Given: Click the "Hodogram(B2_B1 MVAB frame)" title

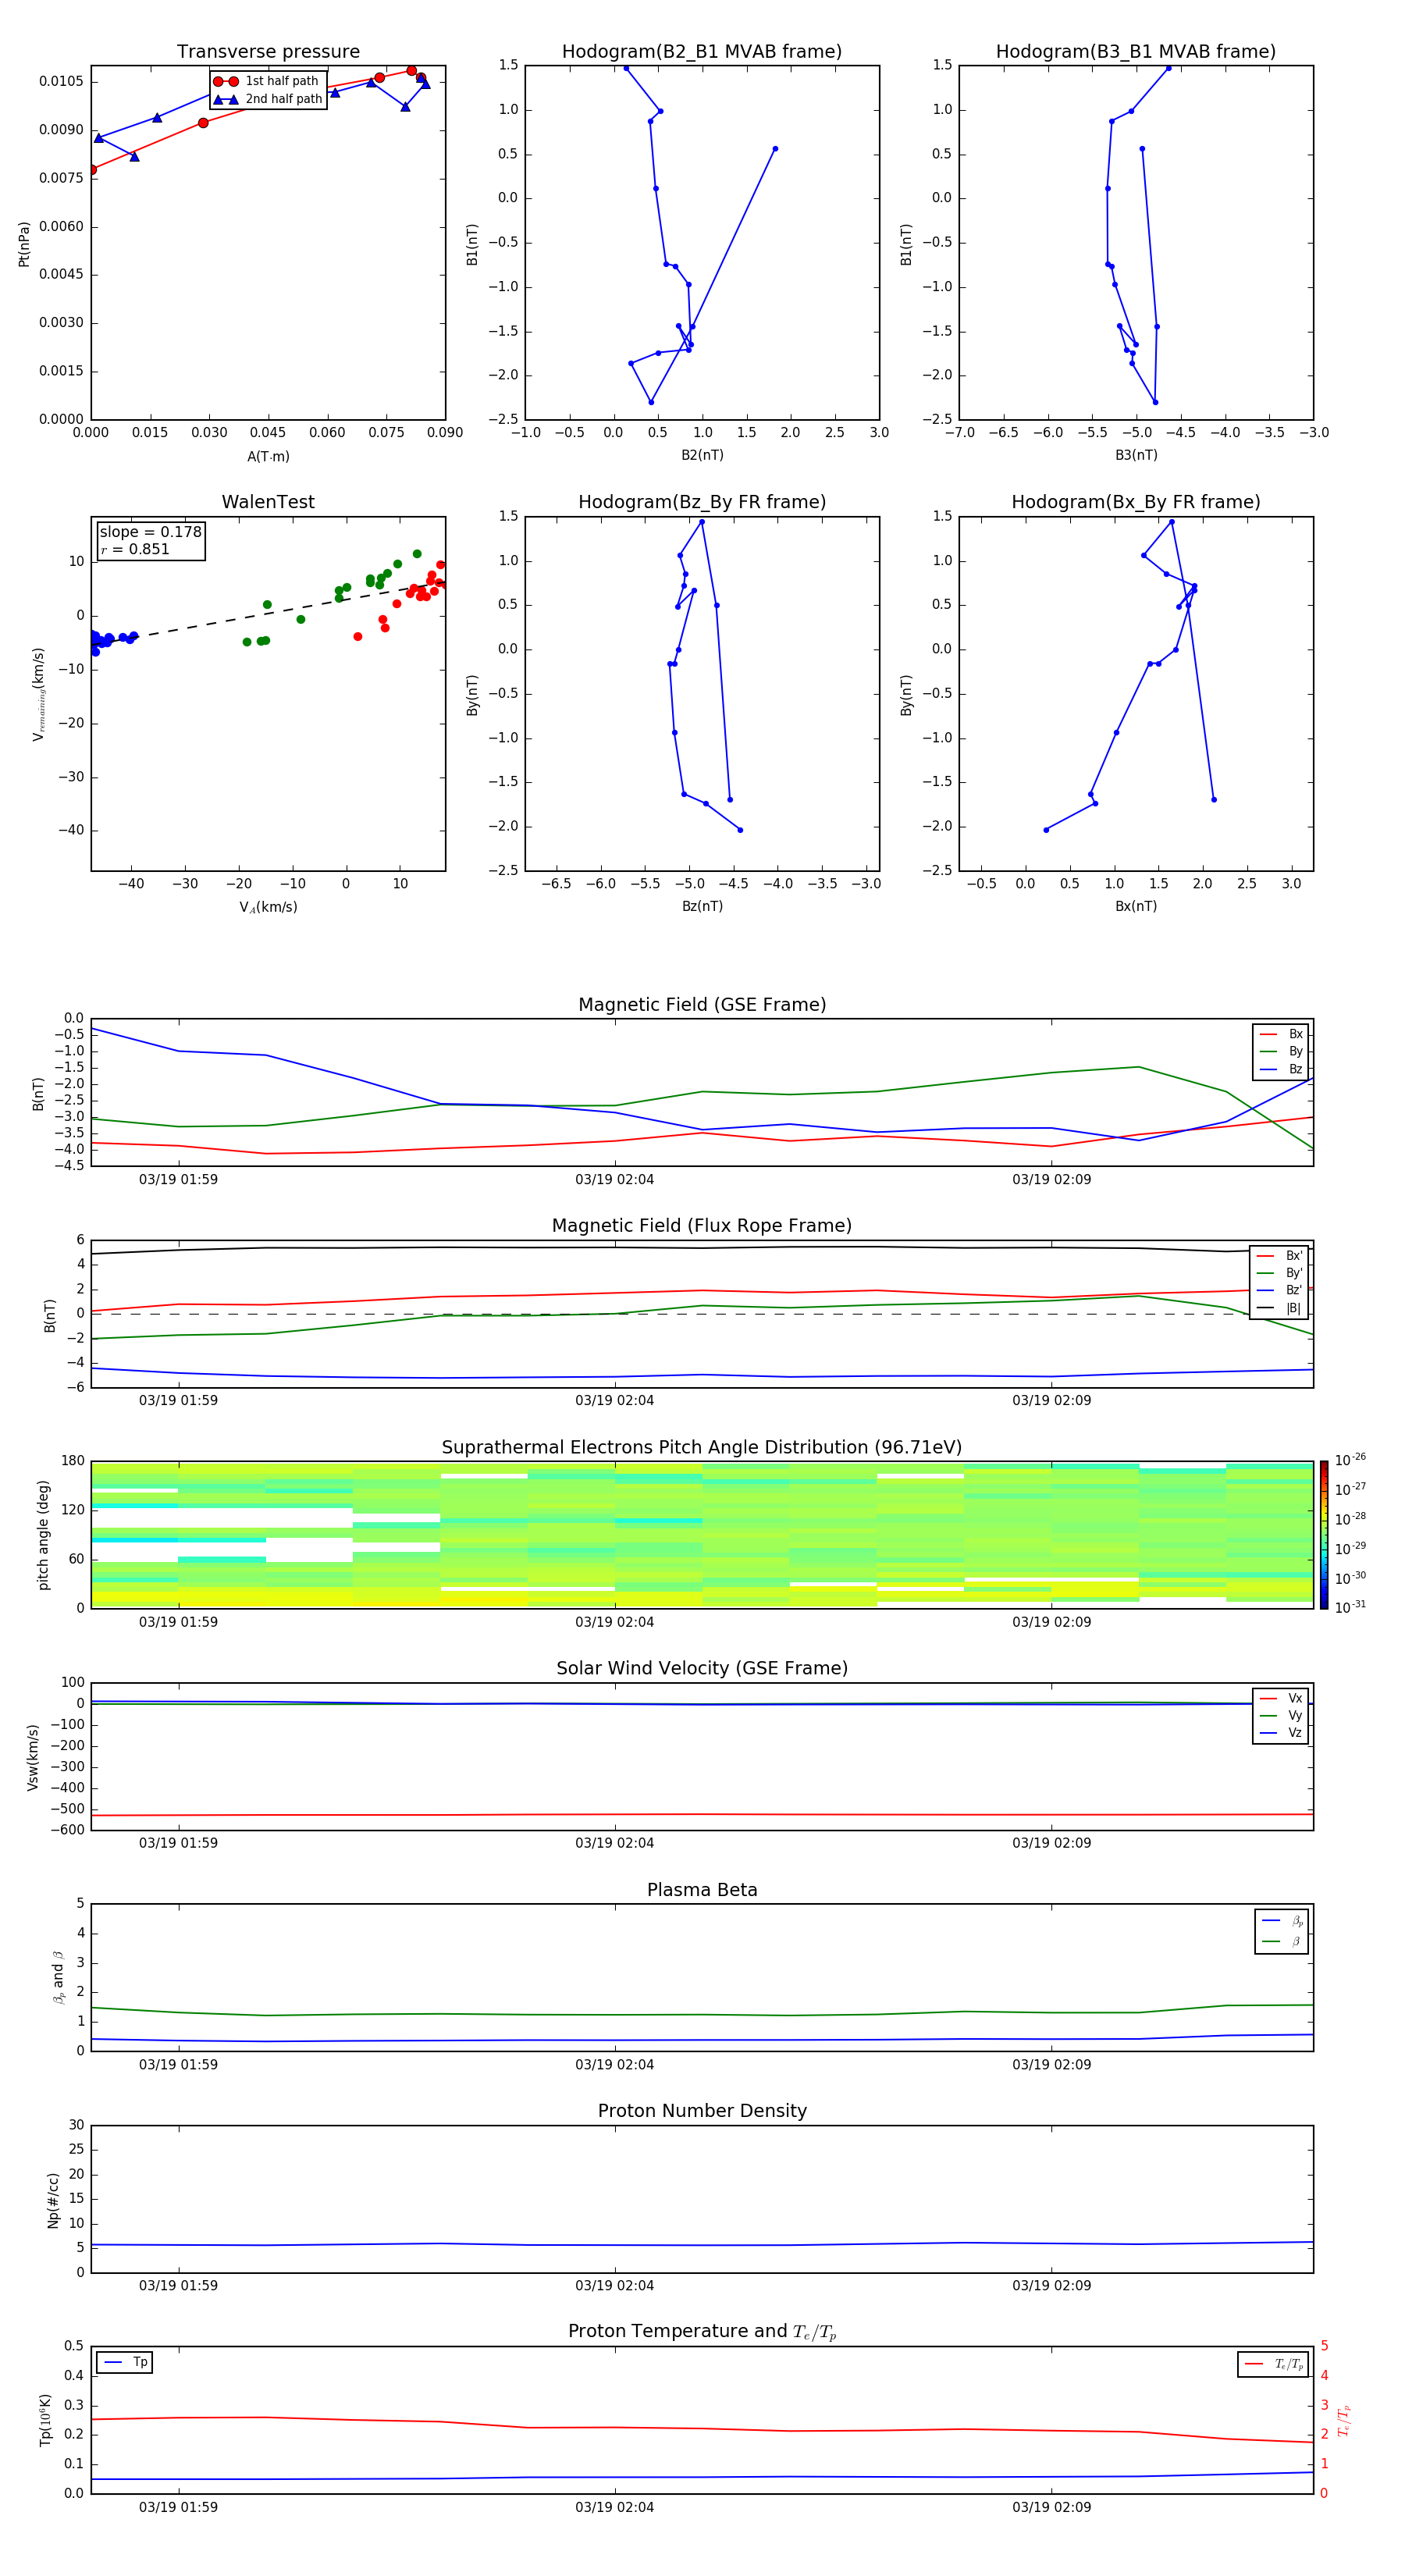Looking at the screenshot, I should 702,52.
